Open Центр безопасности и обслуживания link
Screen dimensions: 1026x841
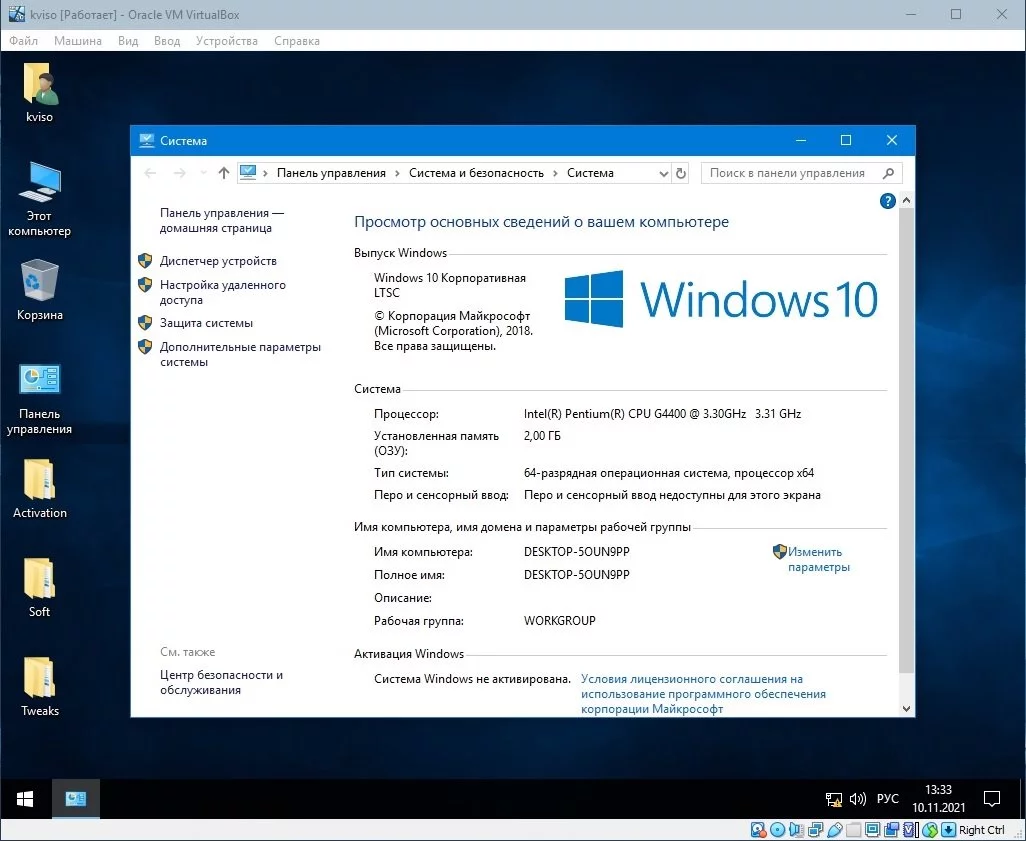pyautogui.click(x=221, y=682)
